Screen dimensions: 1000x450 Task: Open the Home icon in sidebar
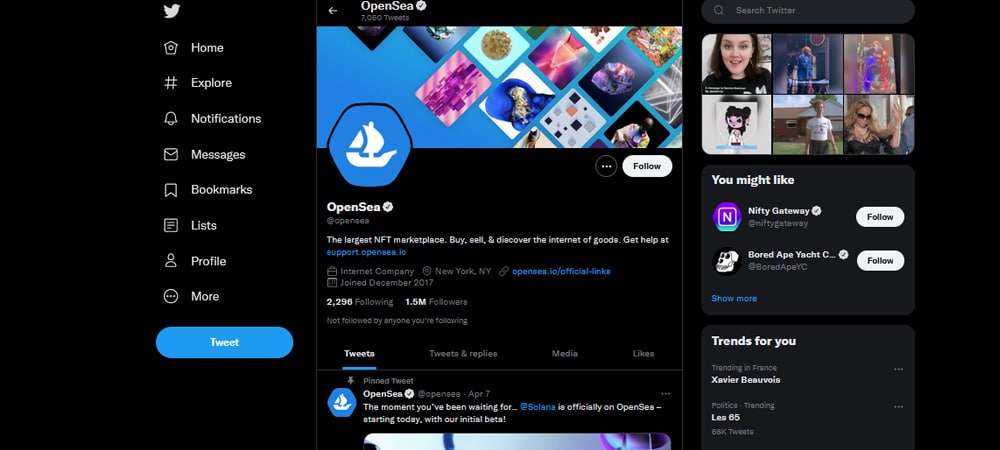tap(171, 48)
